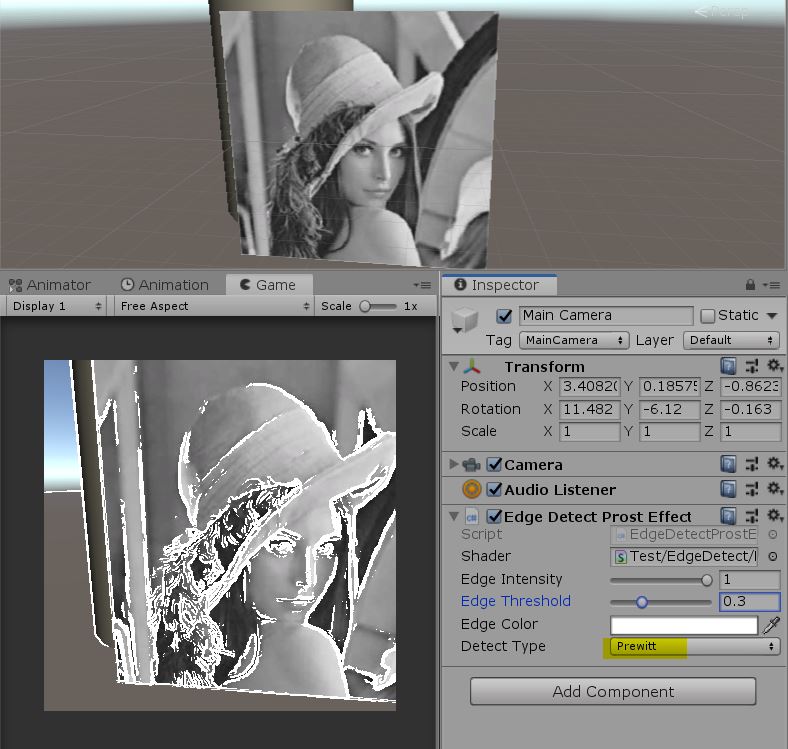The height and width of the screenshot is (749, 788).
Task: Enable the Static checkbox
Action: tap(707, 316)
